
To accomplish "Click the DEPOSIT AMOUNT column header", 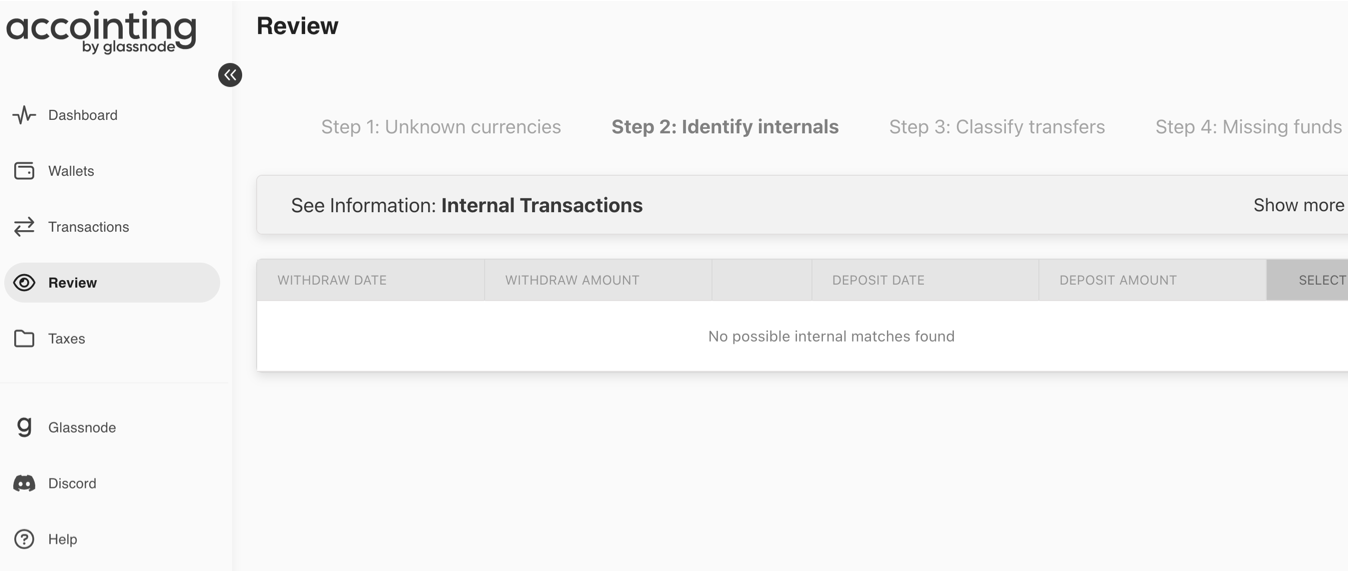I will click(1118, 280).
